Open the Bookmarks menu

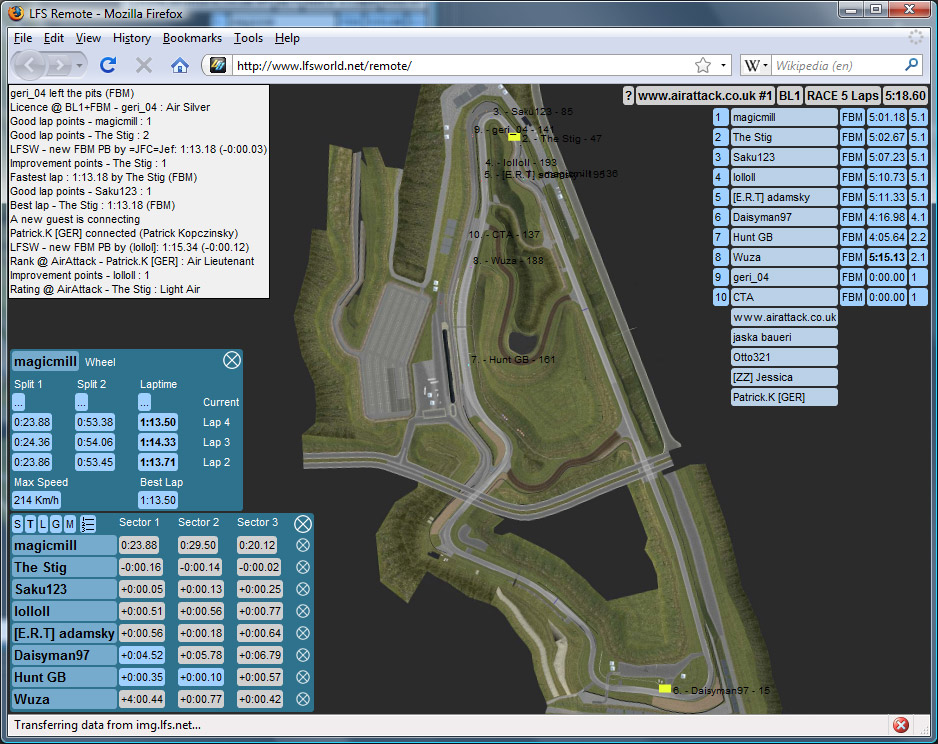[x=192, y=38]
